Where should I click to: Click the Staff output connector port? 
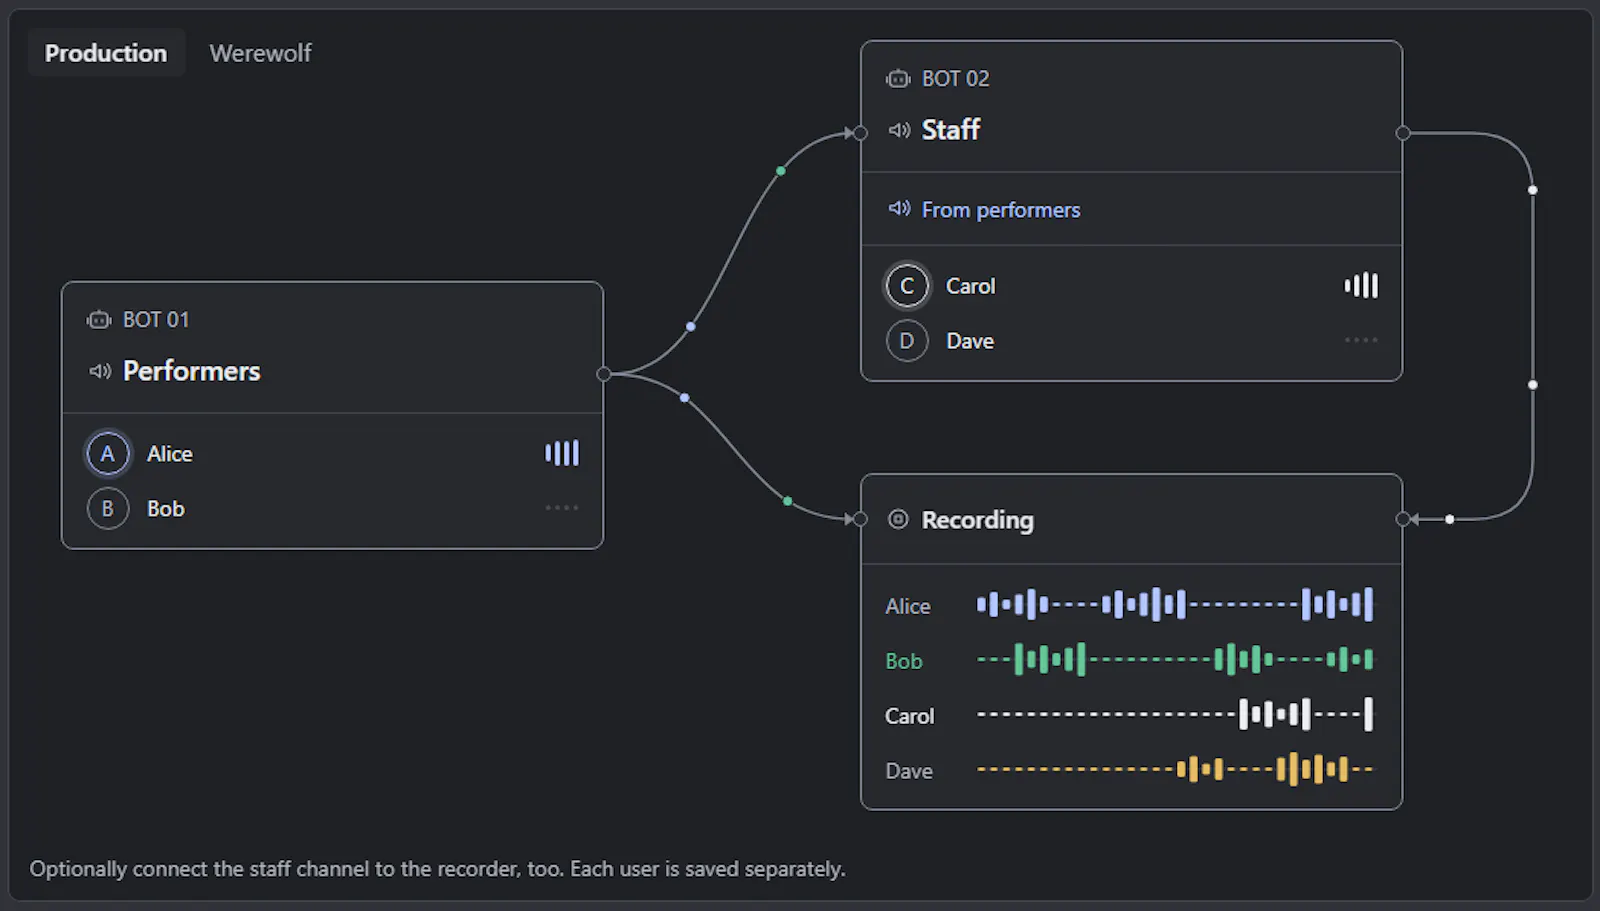[1403, 133]
